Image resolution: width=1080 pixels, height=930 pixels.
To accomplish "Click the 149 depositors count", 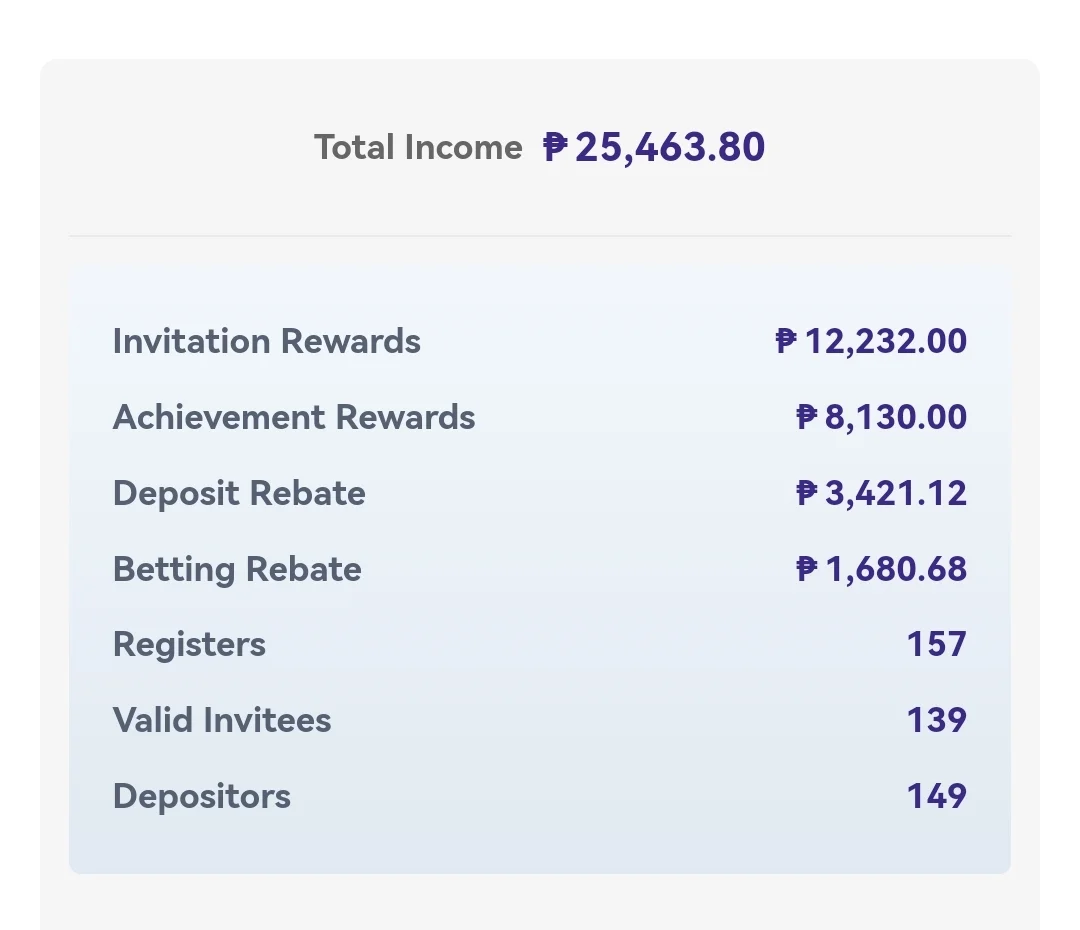I will tap(937, 796).
